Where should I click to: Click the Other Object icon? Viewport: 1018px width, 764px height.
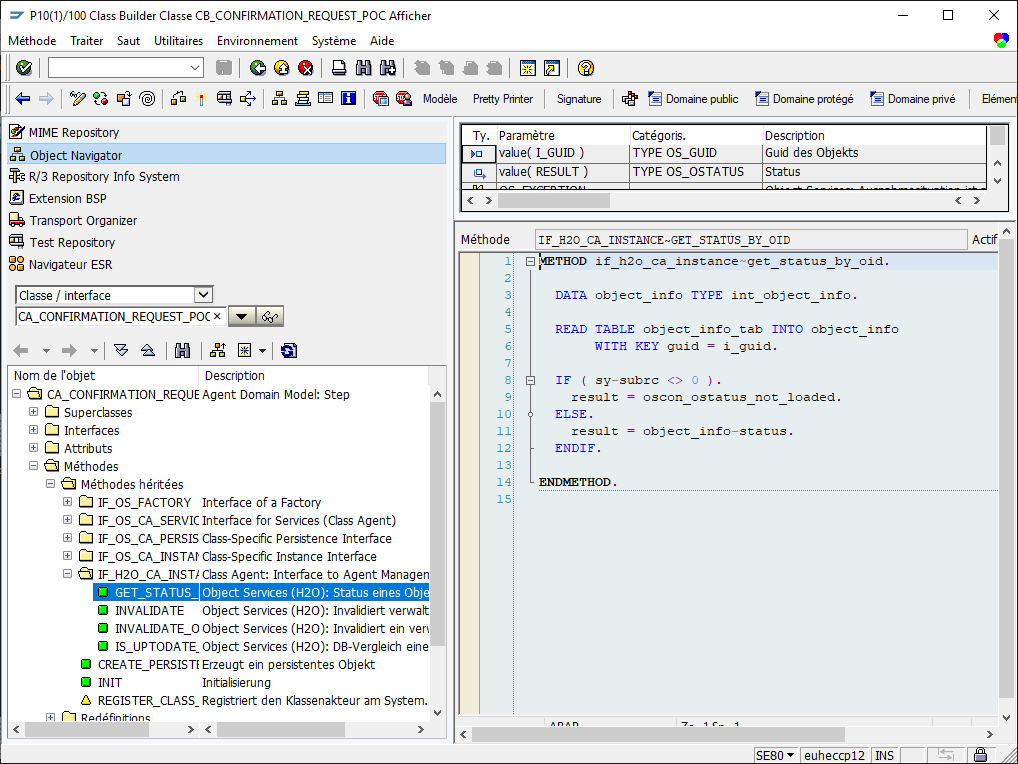(x=124, y=99)
